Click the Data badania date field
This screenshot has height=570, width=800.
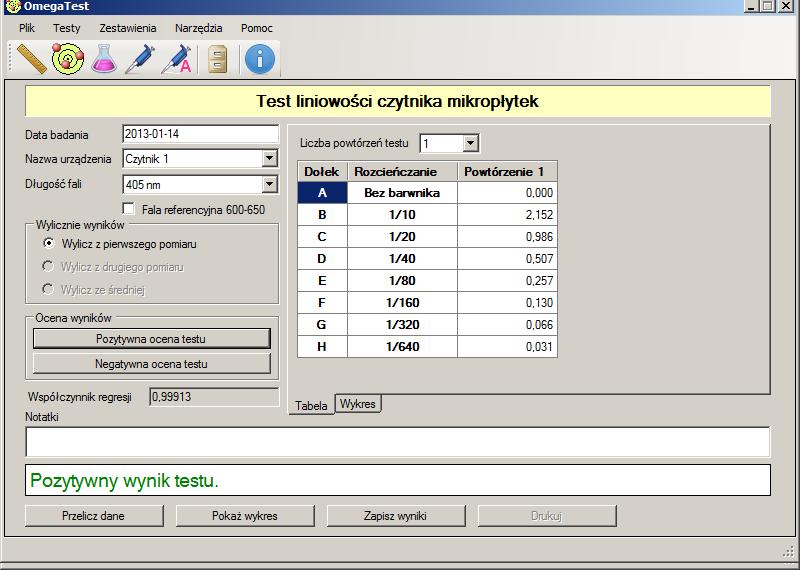pos(199,134)
